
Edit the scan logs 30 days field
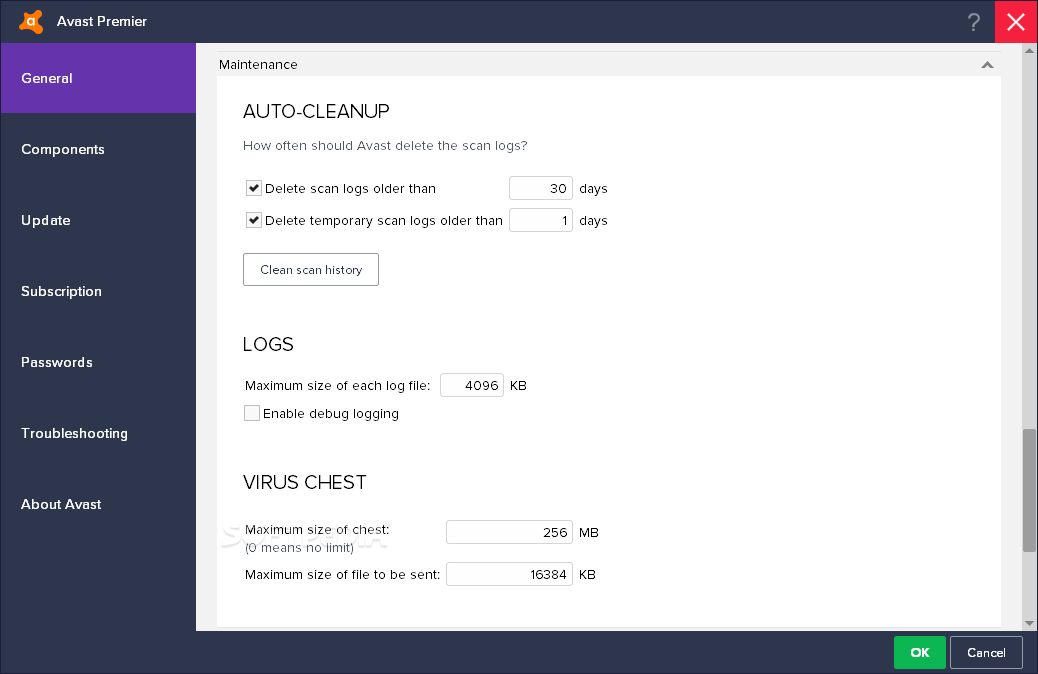(x=540, y=188)
